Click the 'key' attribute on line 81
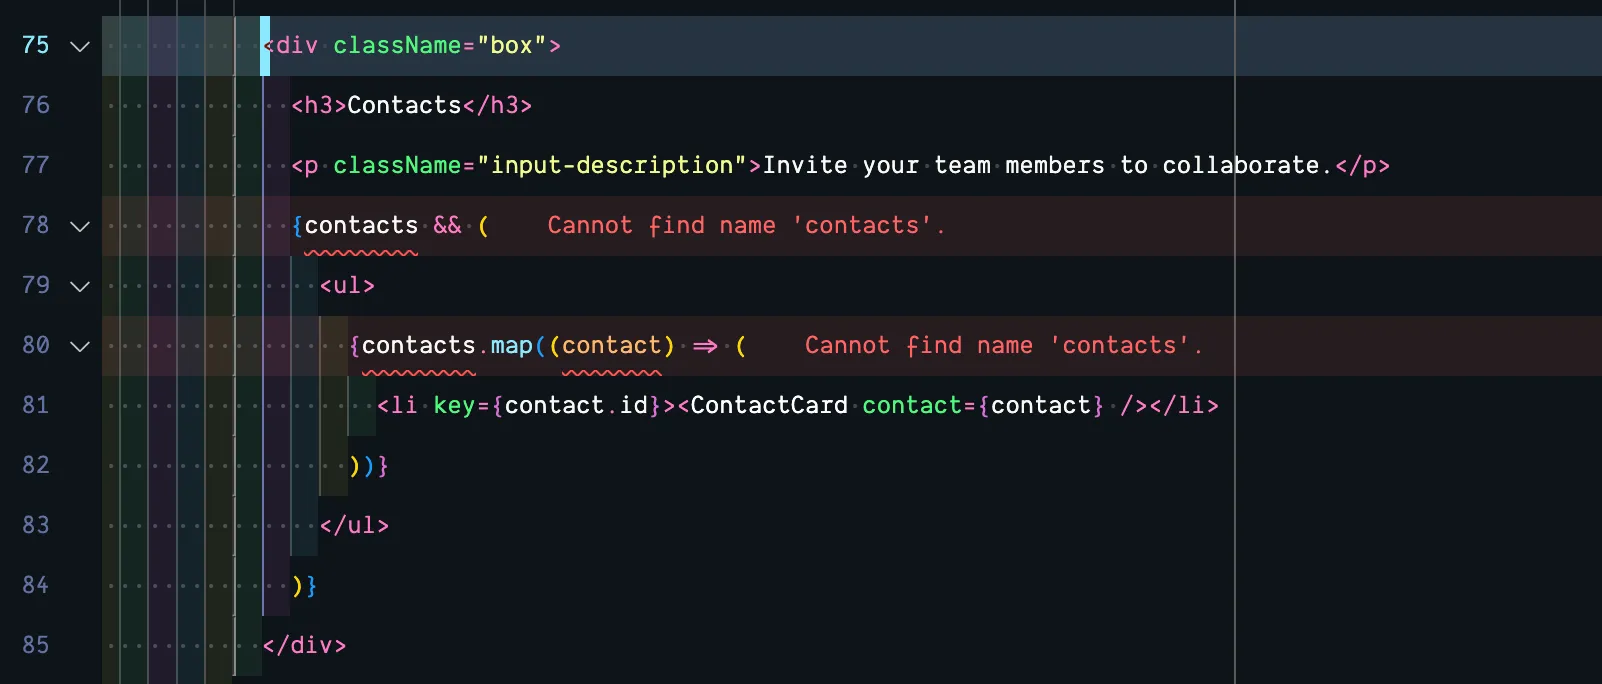The height and width of the screenshot is (684, 1602). coord(453,405)
